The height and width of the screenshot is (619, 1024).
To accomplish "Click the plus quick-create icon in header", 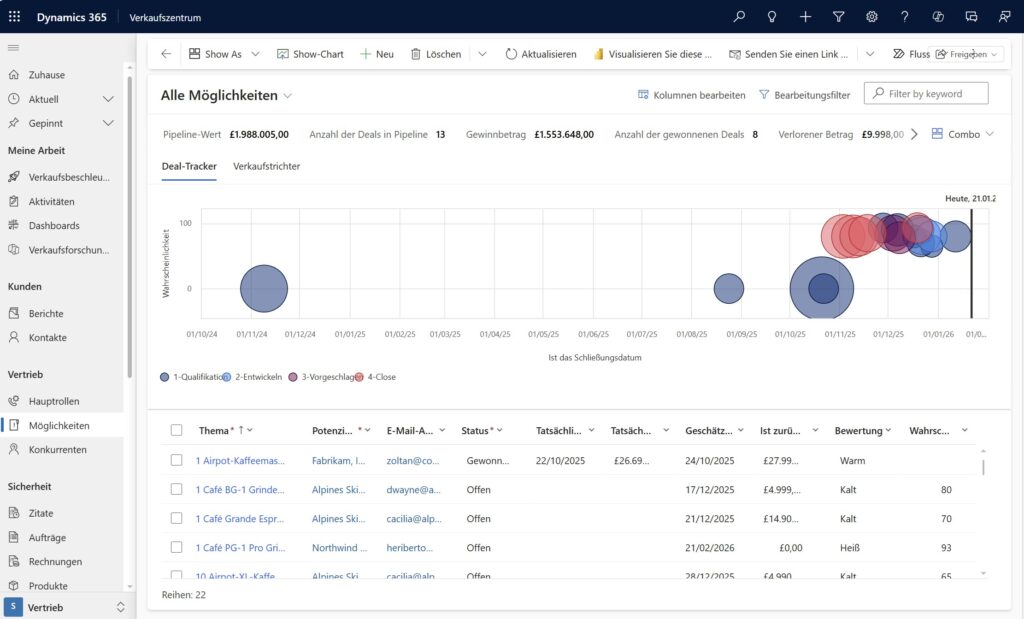I will click(x=805, y=17).
